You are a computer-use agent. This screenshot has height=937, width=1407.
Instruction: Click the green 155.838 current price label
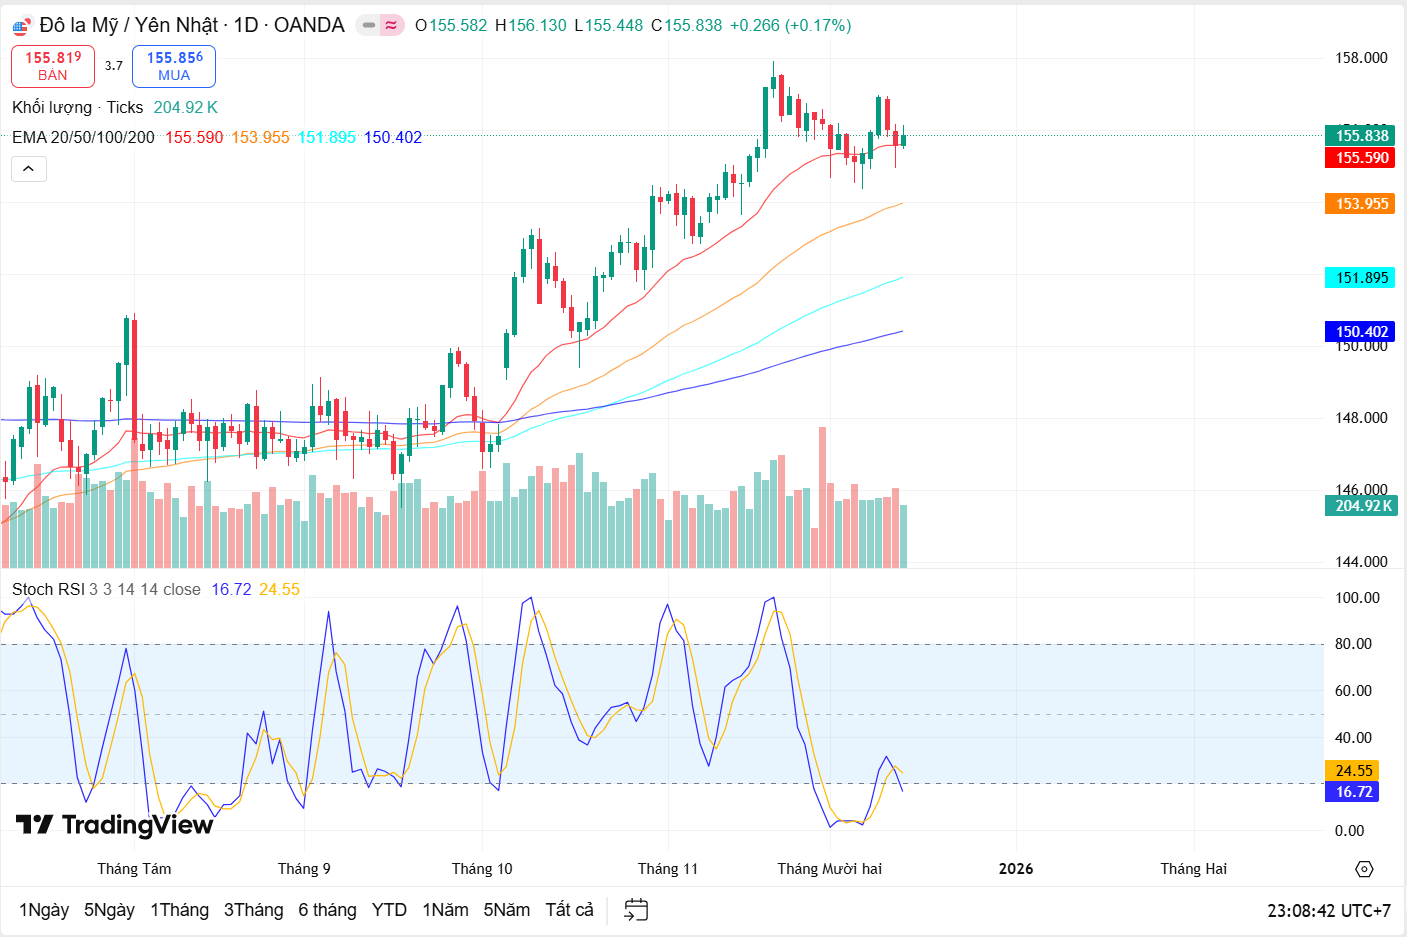tap(1361, 136)
